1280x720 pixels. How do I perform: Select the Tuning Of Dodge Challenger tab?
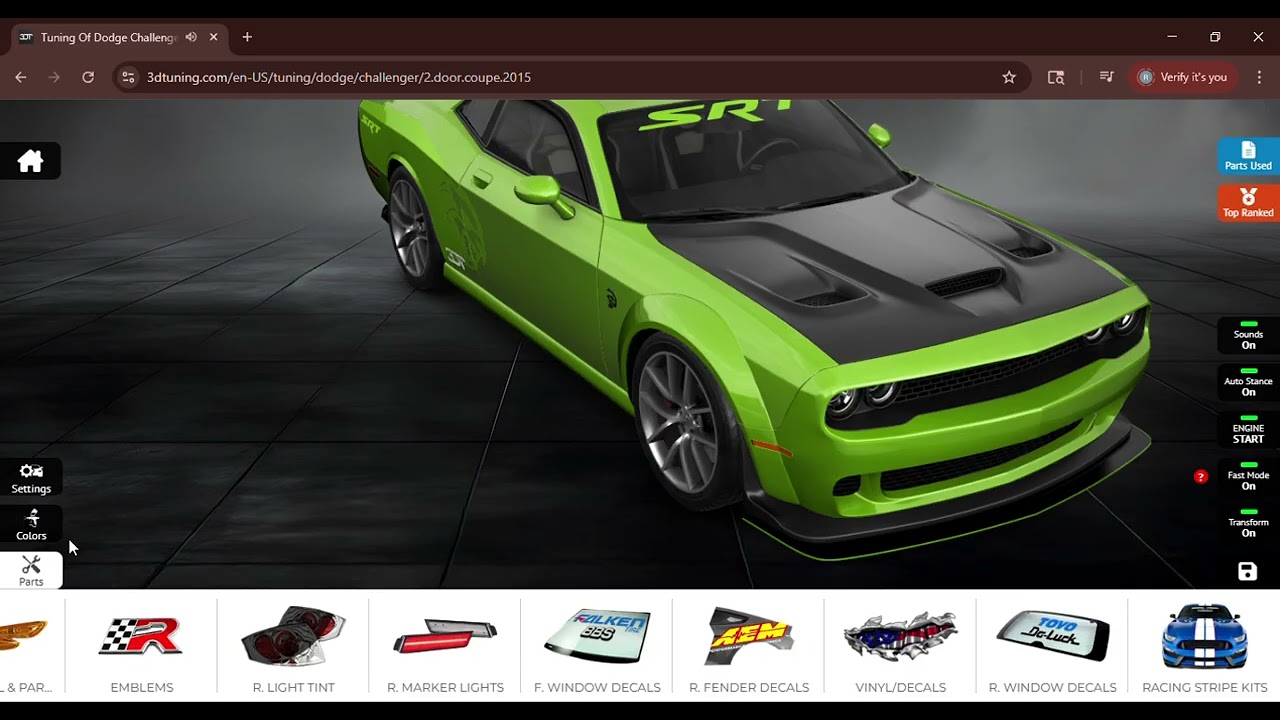pyautogui.click(x=108, y=37)
